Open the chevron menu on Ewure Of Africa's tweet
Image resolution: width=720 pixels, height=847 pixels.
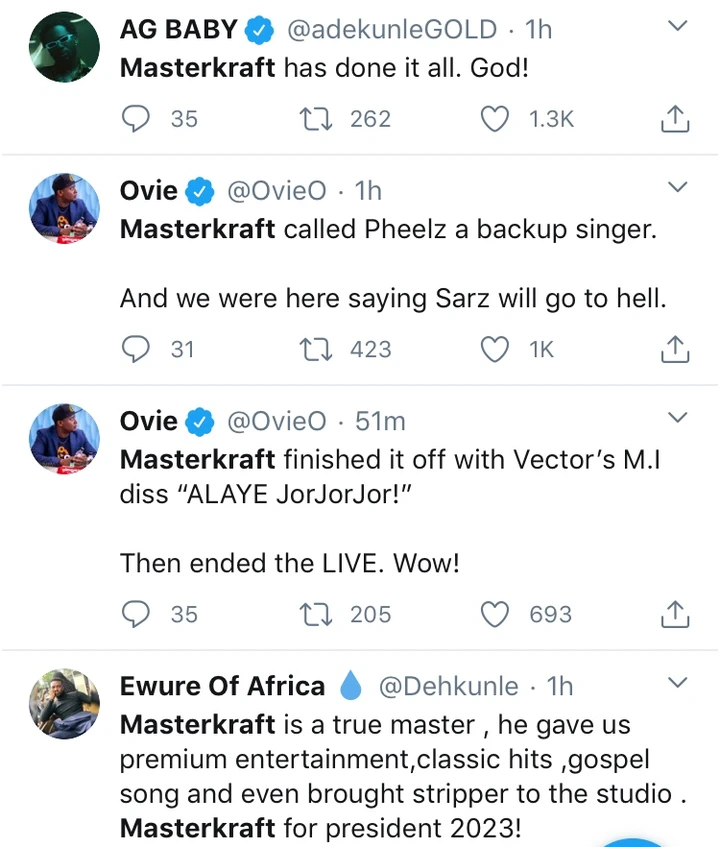click(677, 683)
